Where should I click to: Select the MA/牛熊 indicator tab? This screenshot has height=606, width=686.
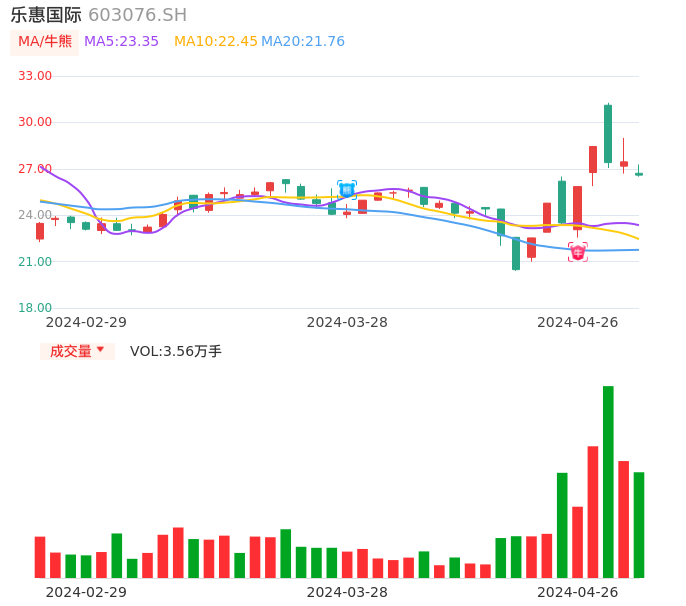tap(45, 42)
